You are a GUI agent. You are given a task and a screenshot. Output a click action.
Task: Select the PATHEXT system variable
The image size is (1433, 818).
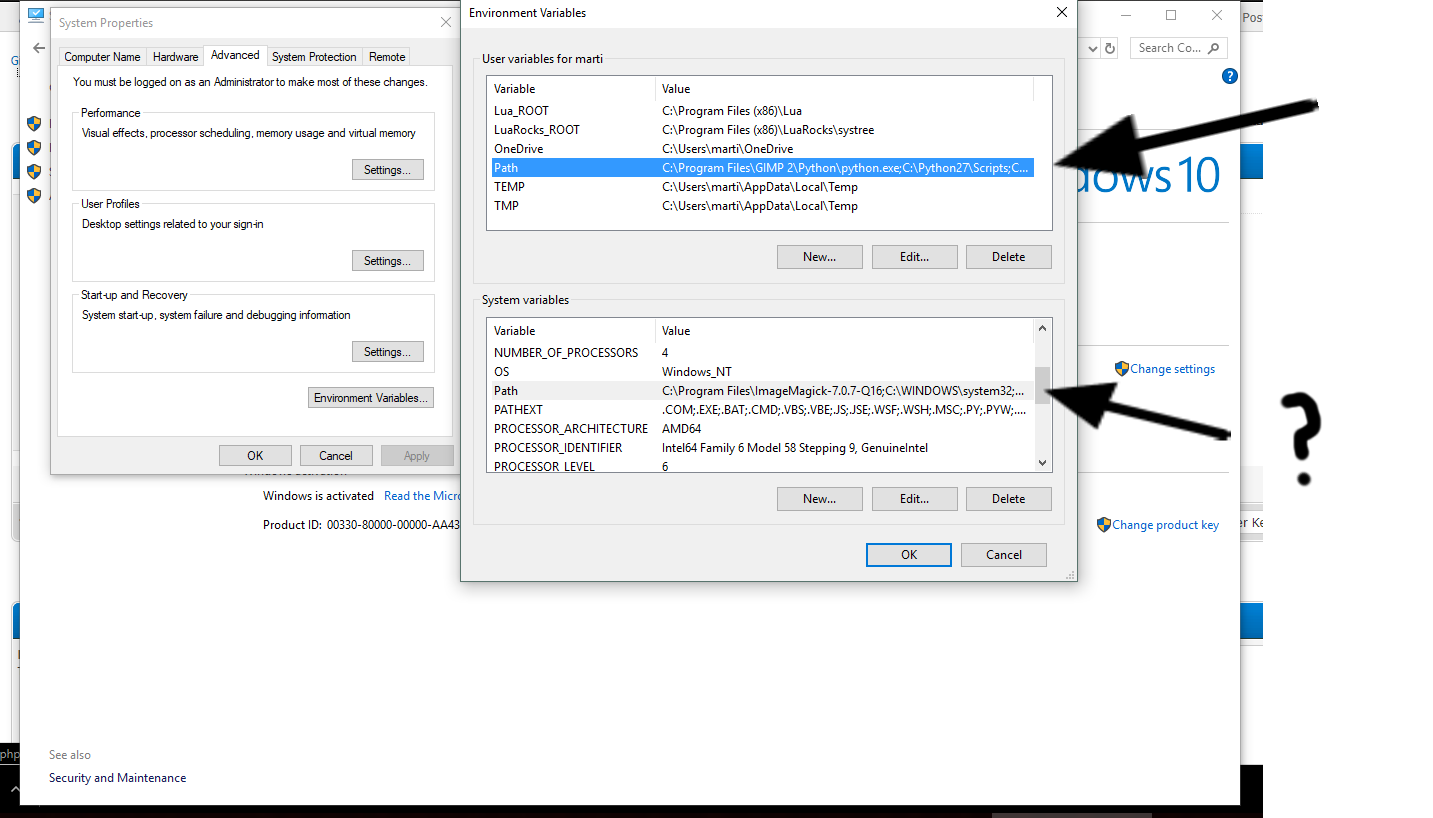click(761, 410)
